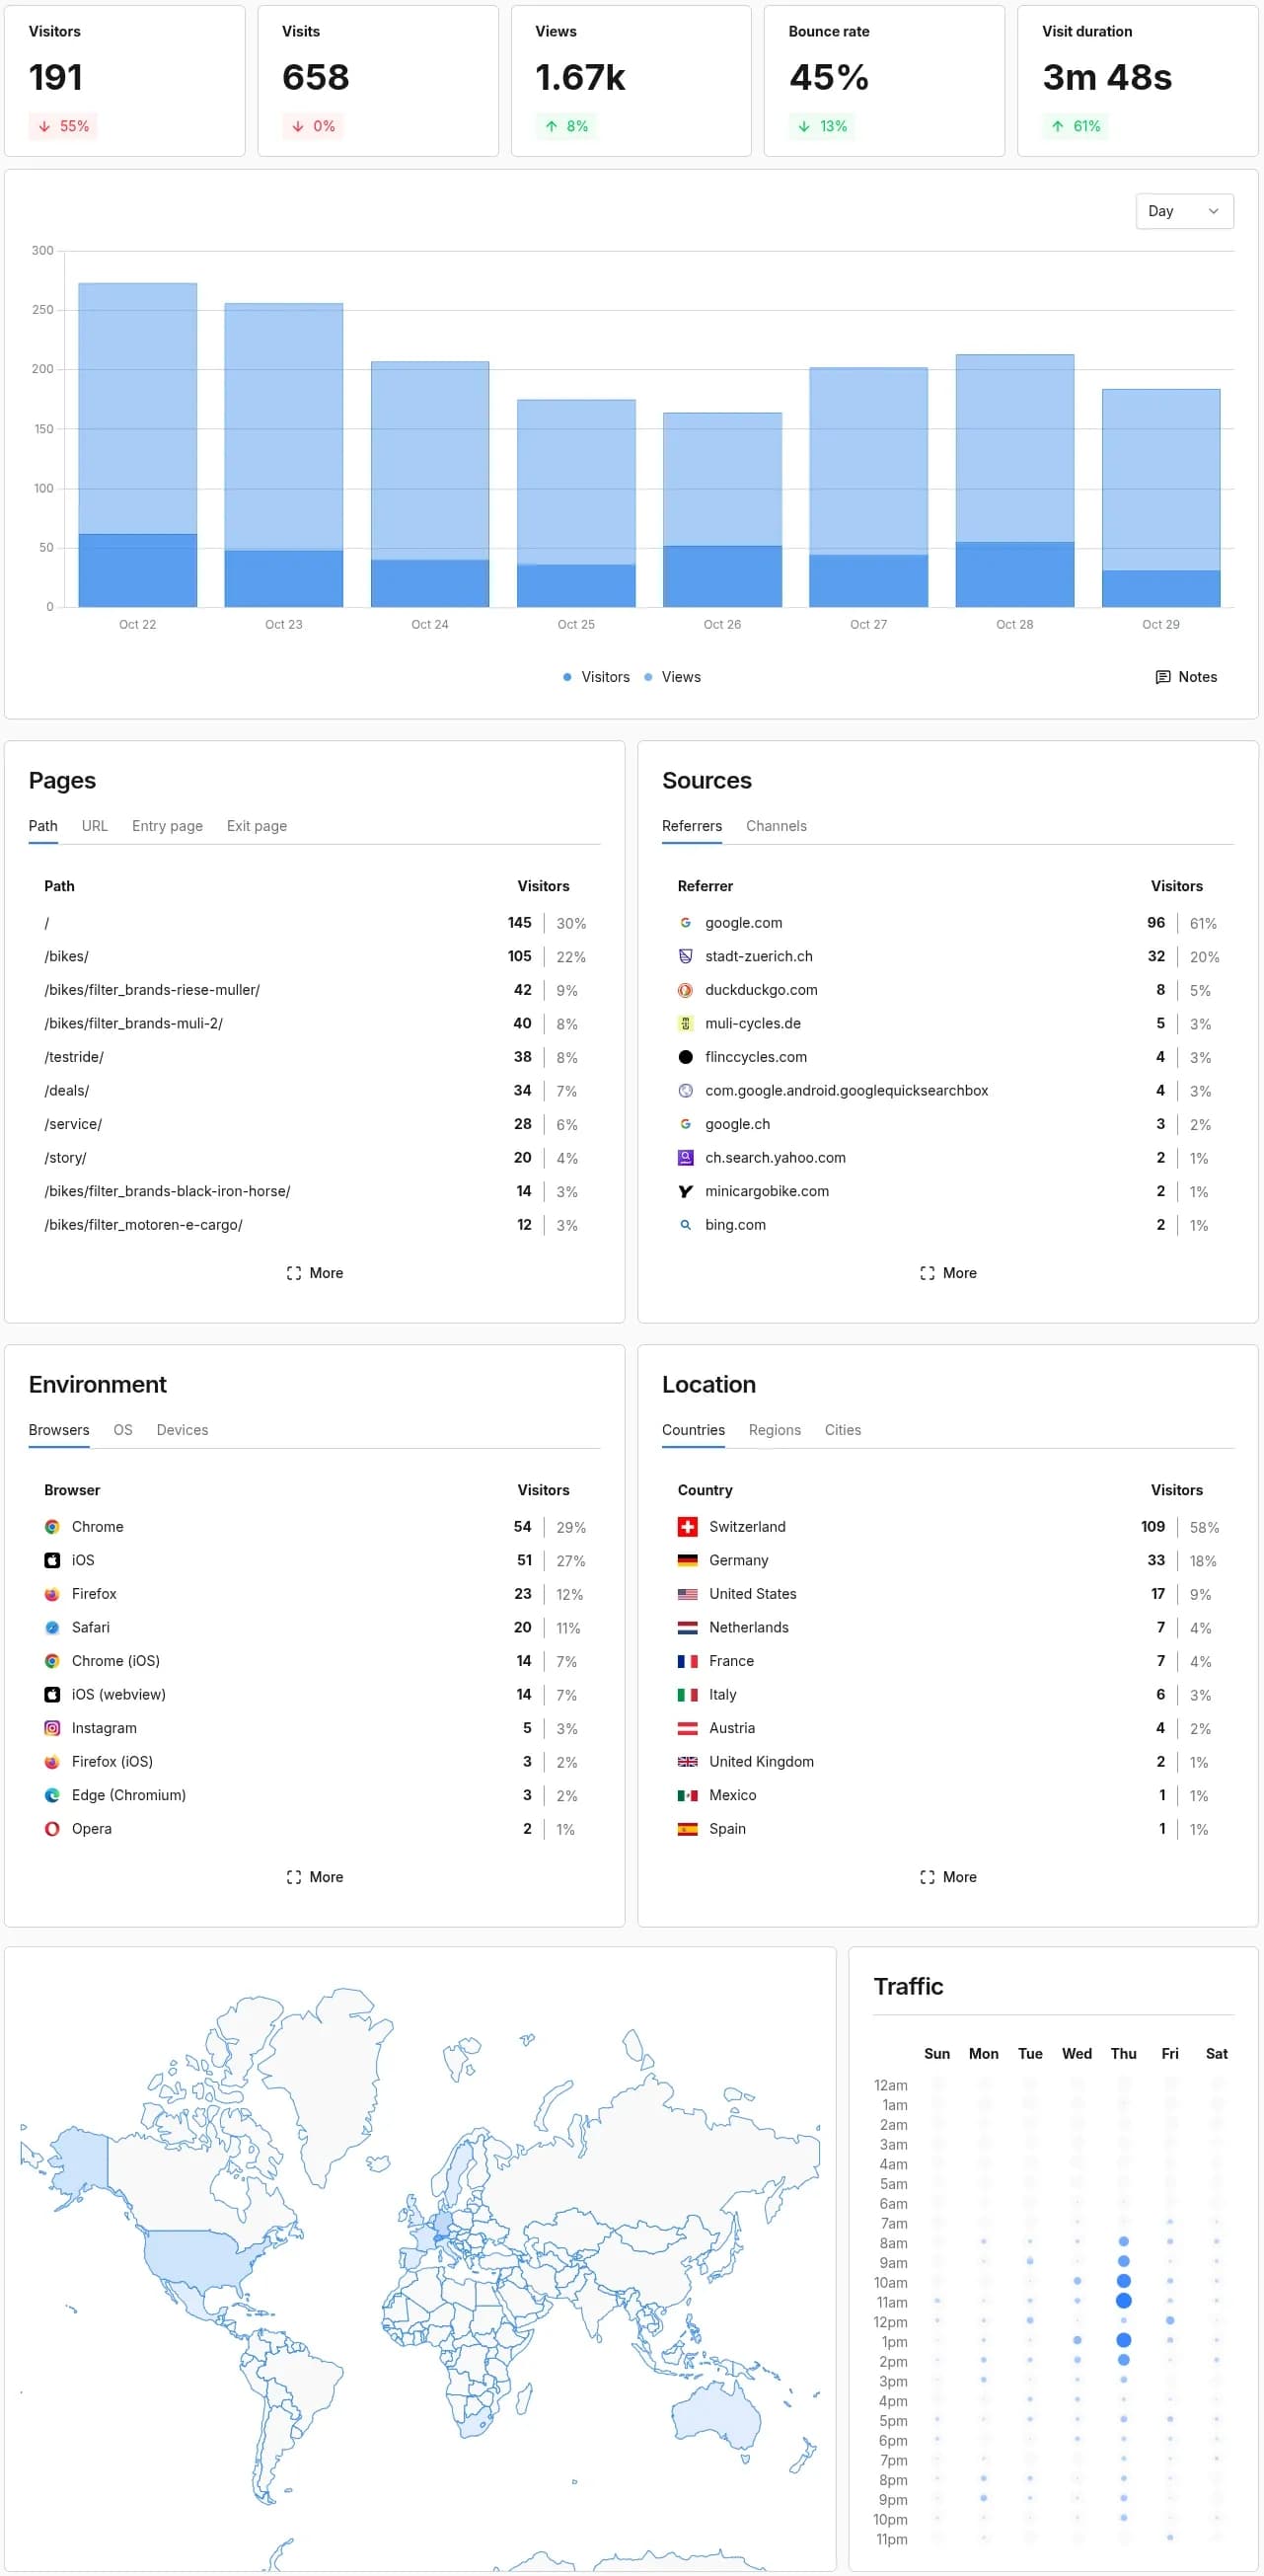Expand Sources list with More button
This screenshot has width=1264, height=2576.
point(947,1273)
